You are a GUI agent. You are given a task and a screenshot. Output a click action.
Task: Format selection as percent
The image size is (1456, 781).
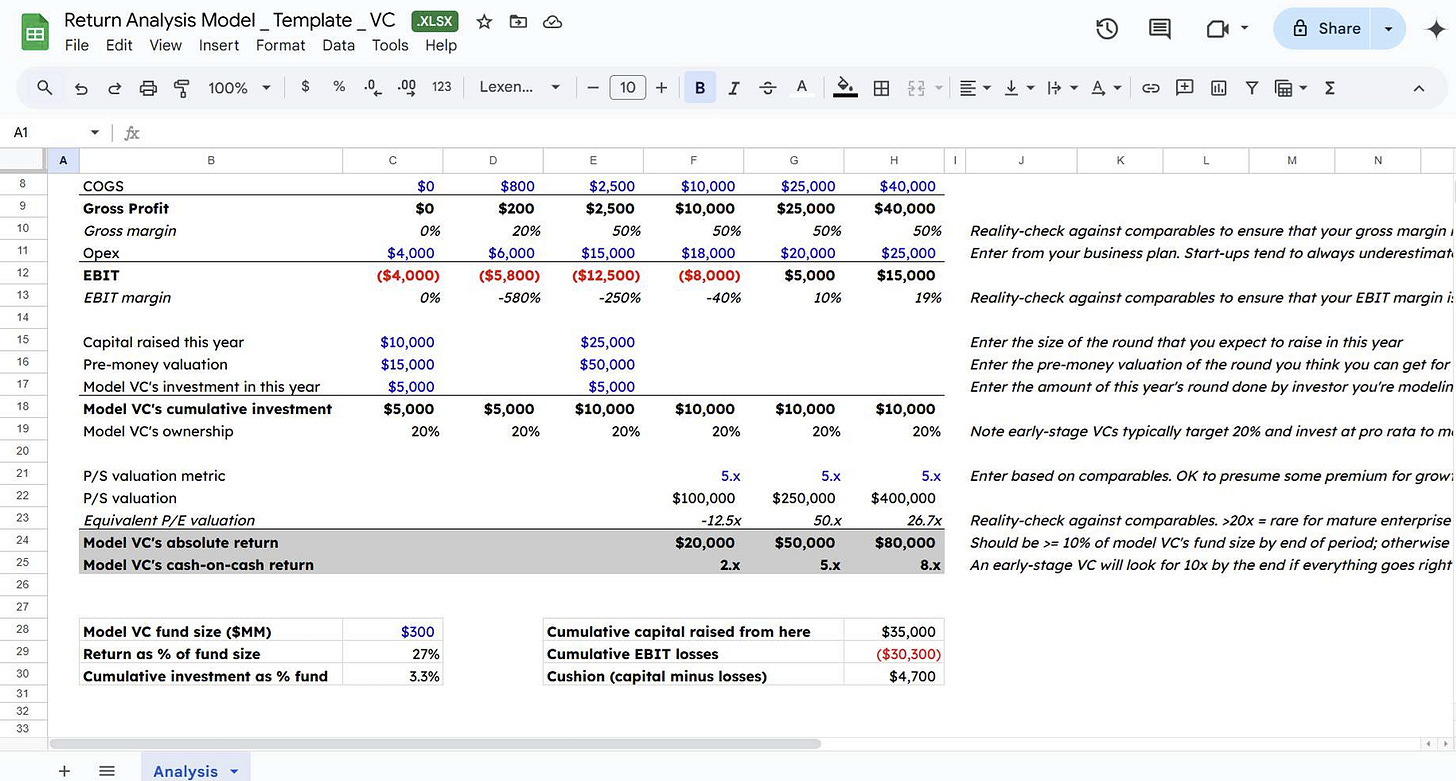(339, 87)
